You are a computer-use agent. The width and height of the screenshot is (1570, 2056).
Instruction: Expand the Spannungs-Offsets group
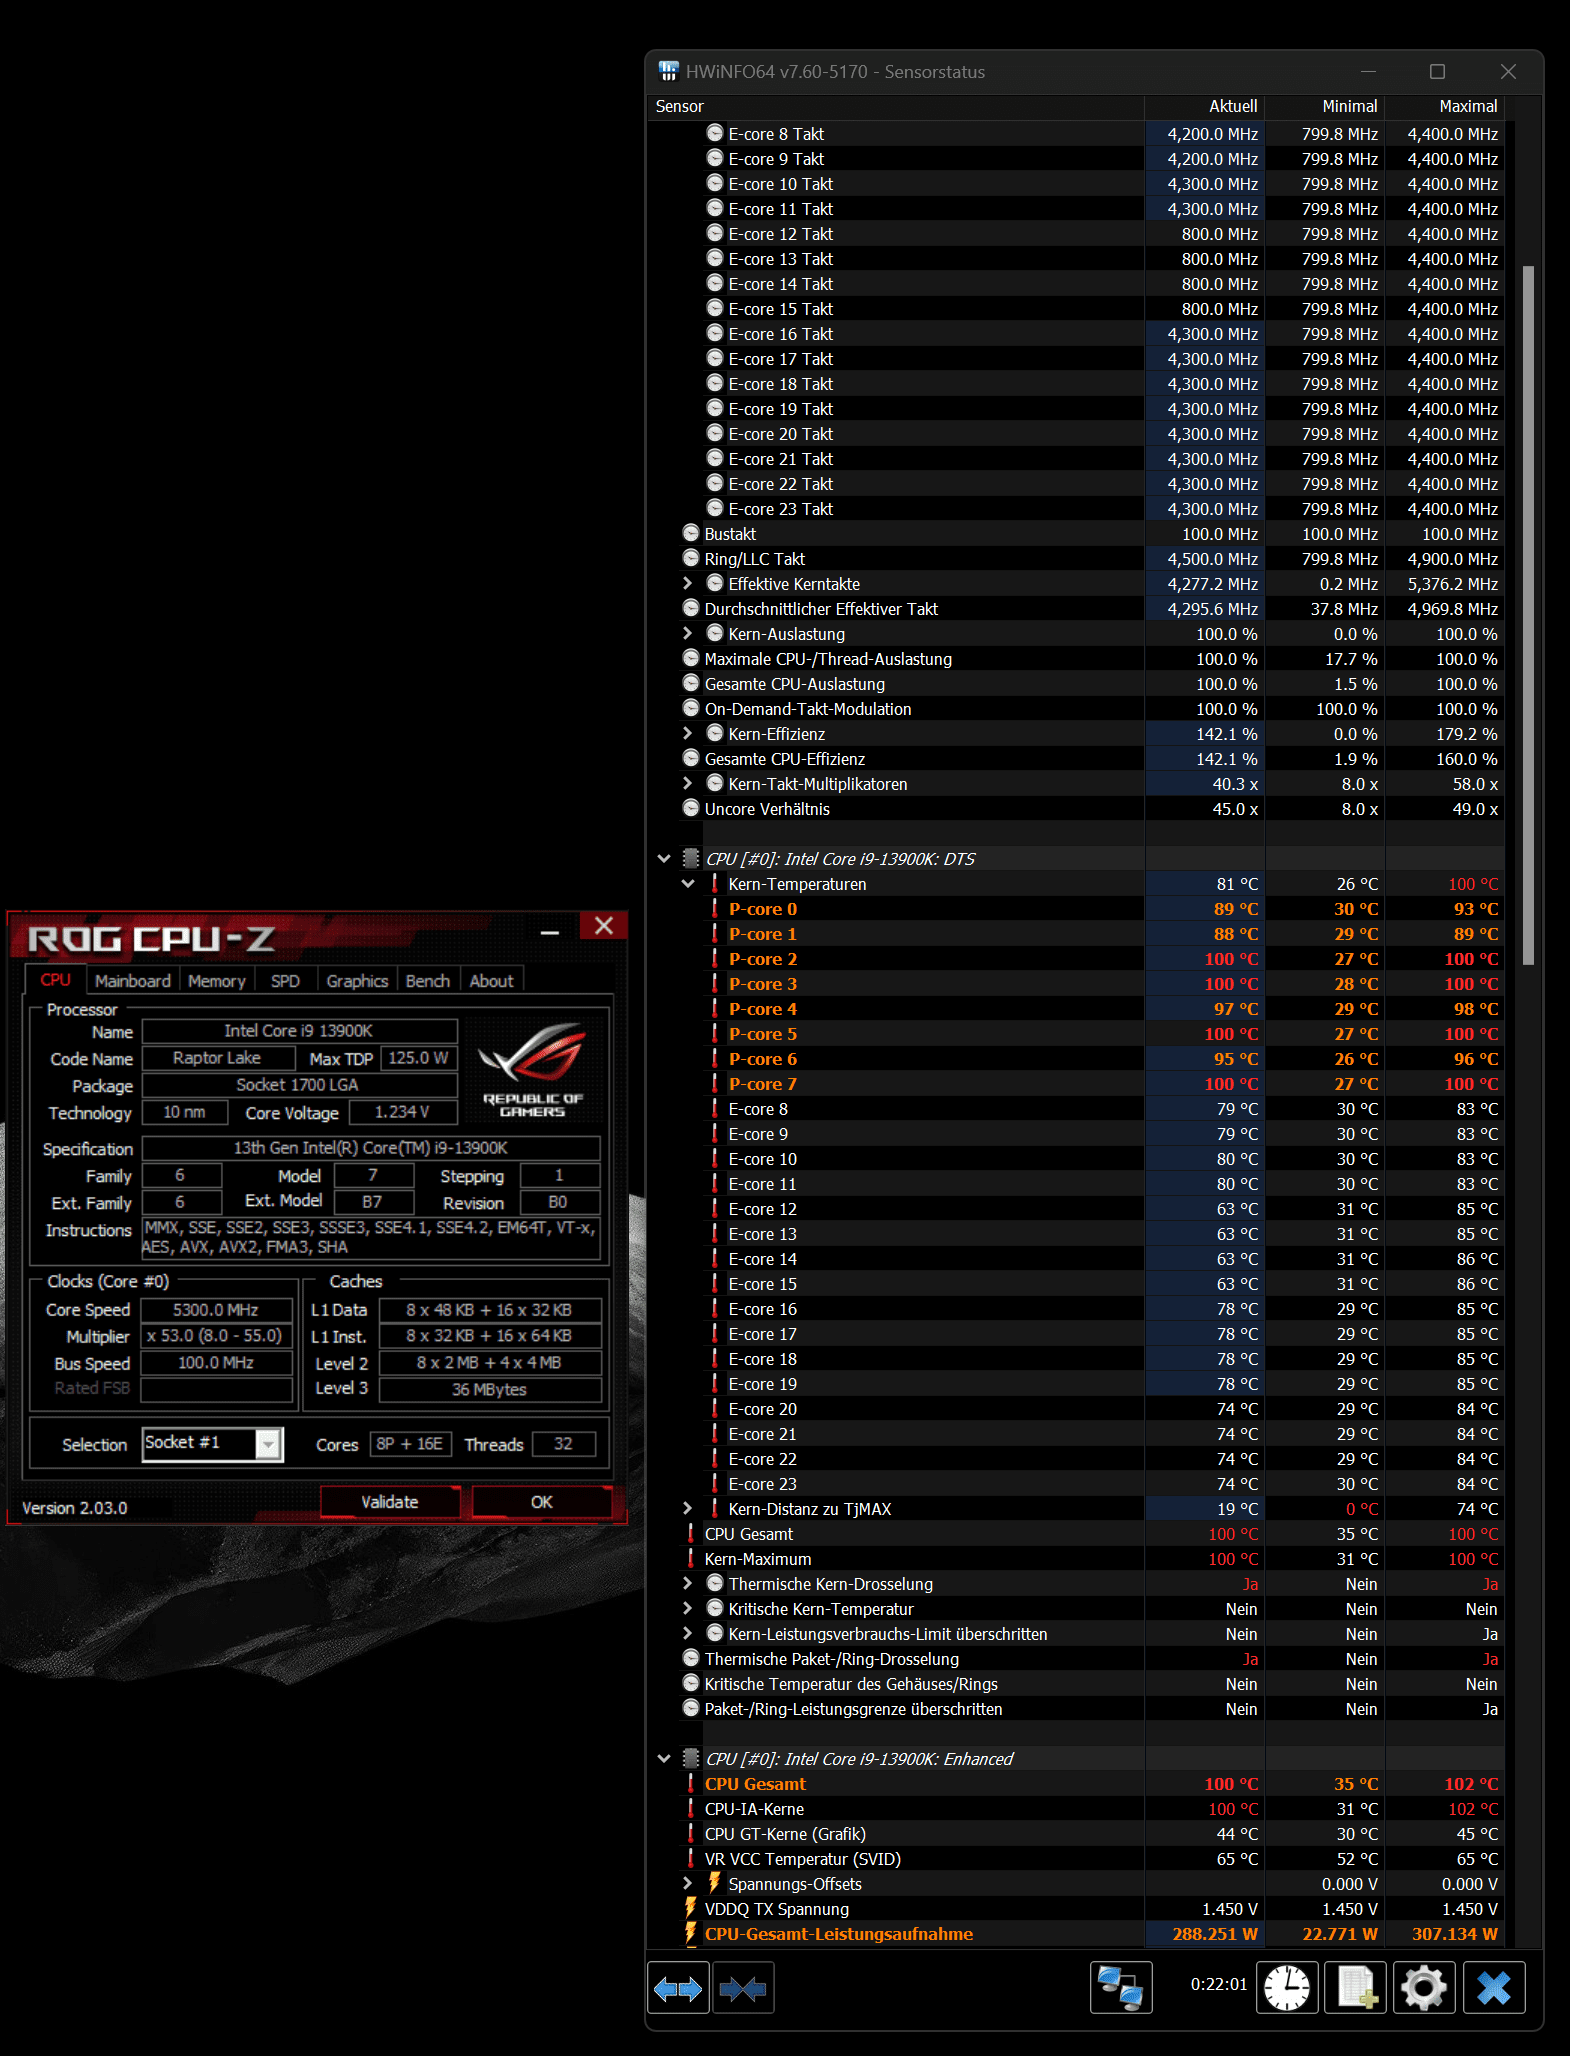click(x=687, y=1883)
